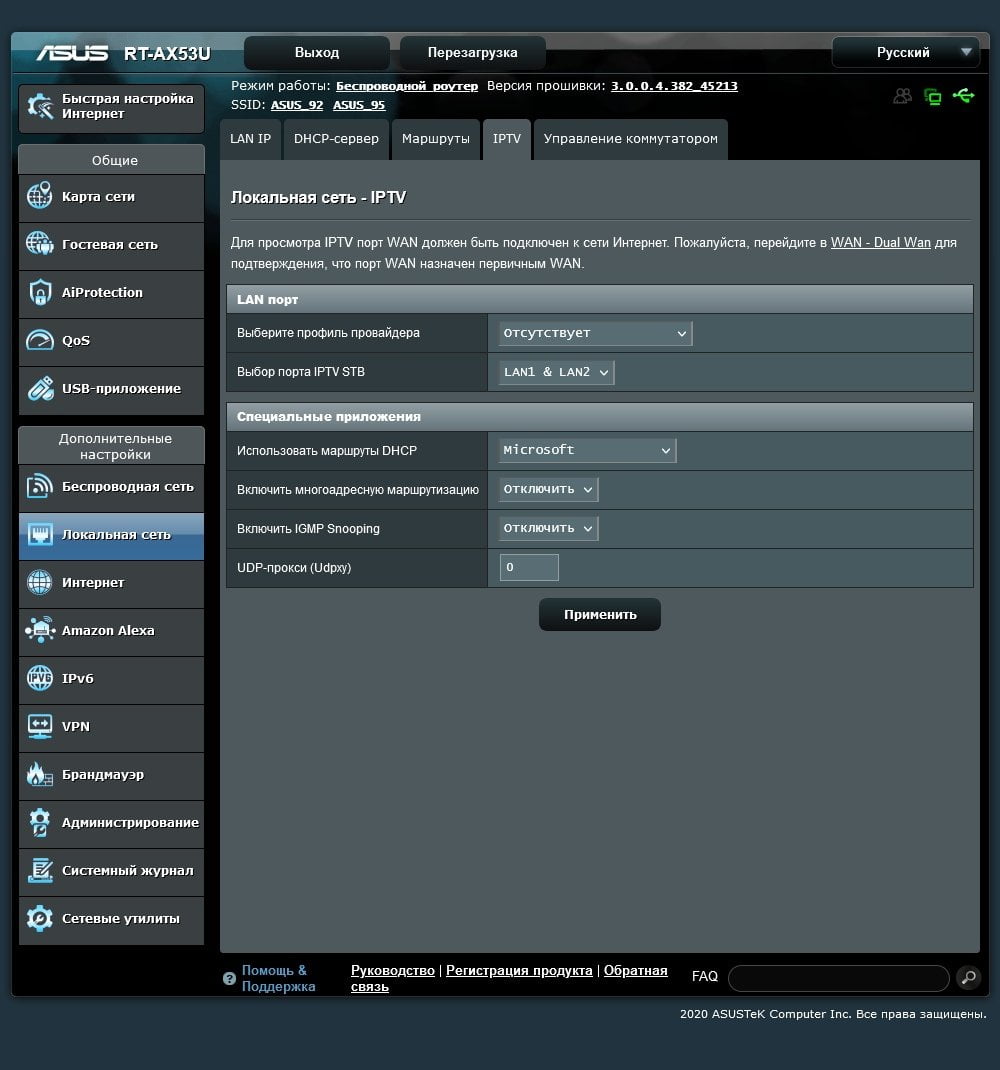Open AiProtection shield icon
The height and width of the screenshot is (1070, 1000).
coord(40,292)
